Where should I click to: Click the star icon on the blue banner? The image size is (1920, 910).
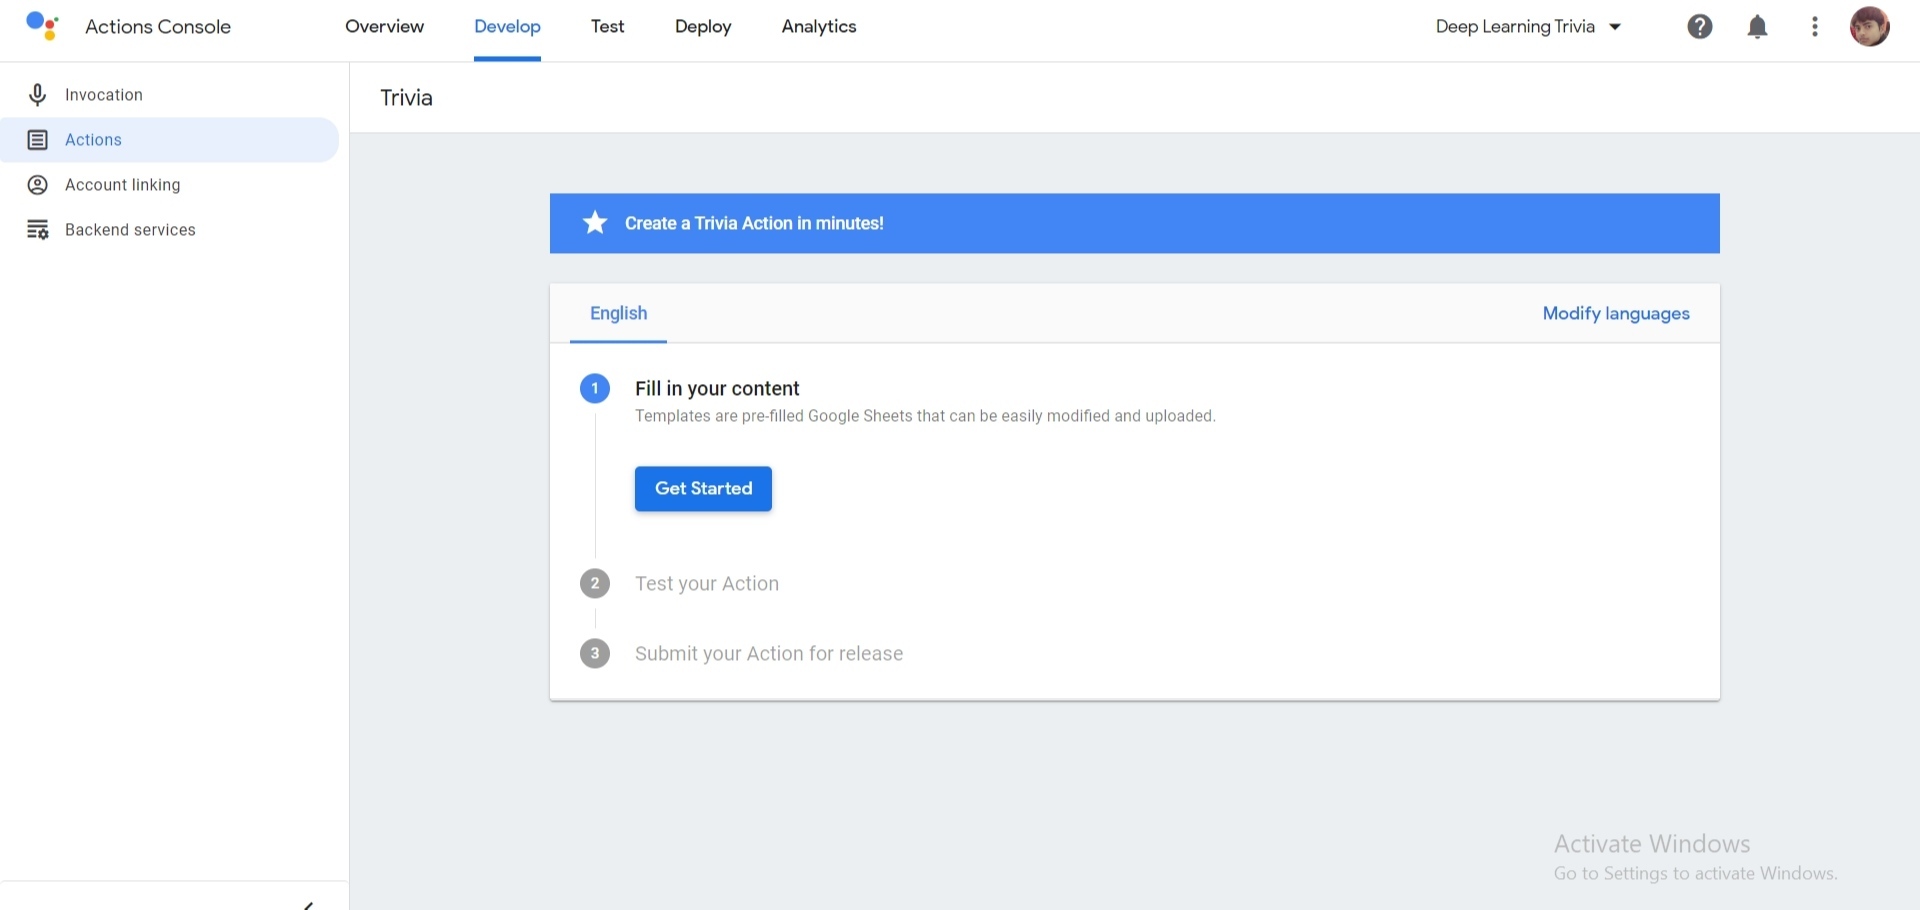pos(595,223)
